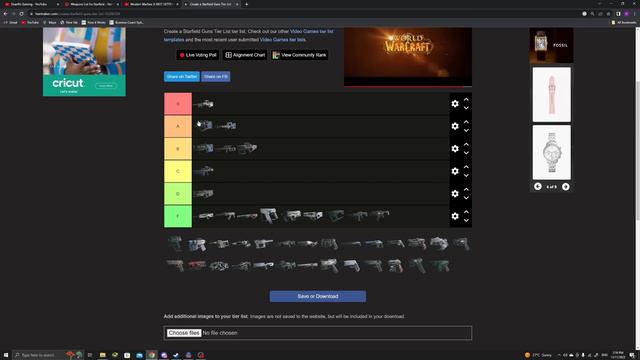Move the C tier row up with its arrow

point(466,167)
